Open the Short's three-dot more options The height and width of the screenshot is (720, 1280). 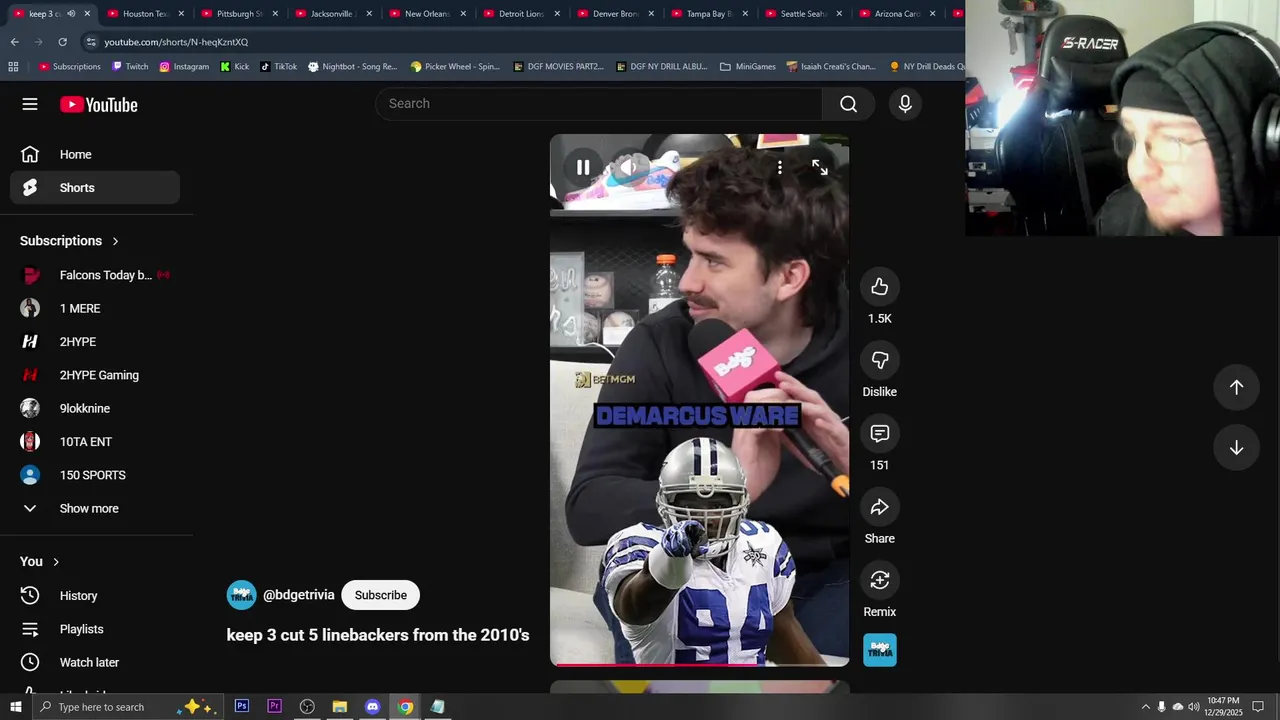pyautogui.click(x=780, y=167)
